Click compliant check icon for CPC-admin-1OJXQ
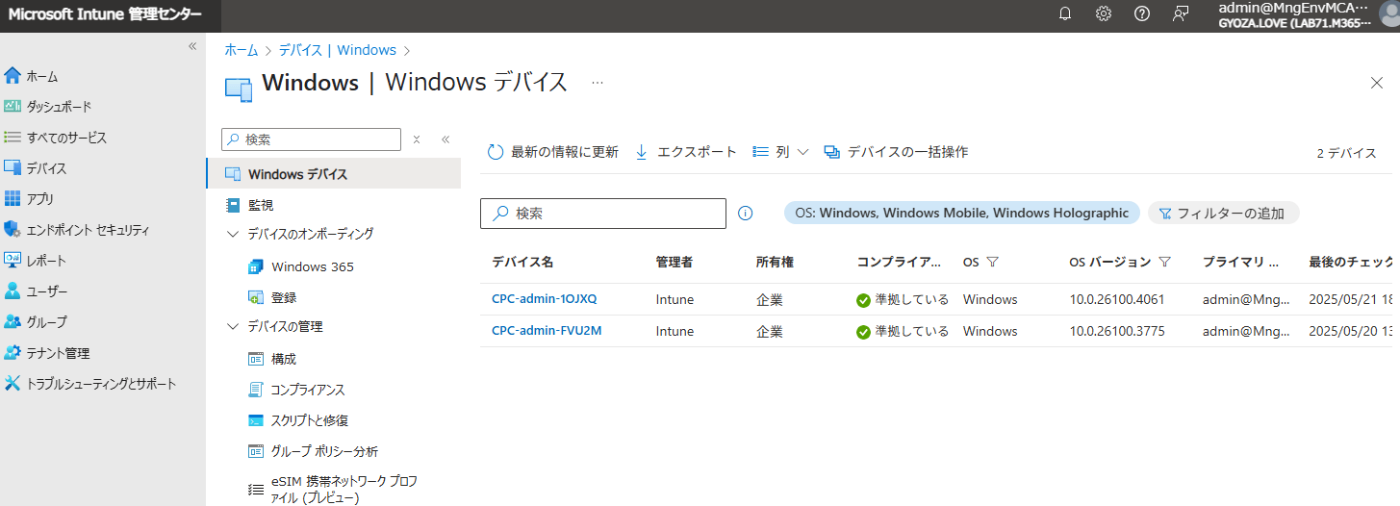 tap(863, 300)
